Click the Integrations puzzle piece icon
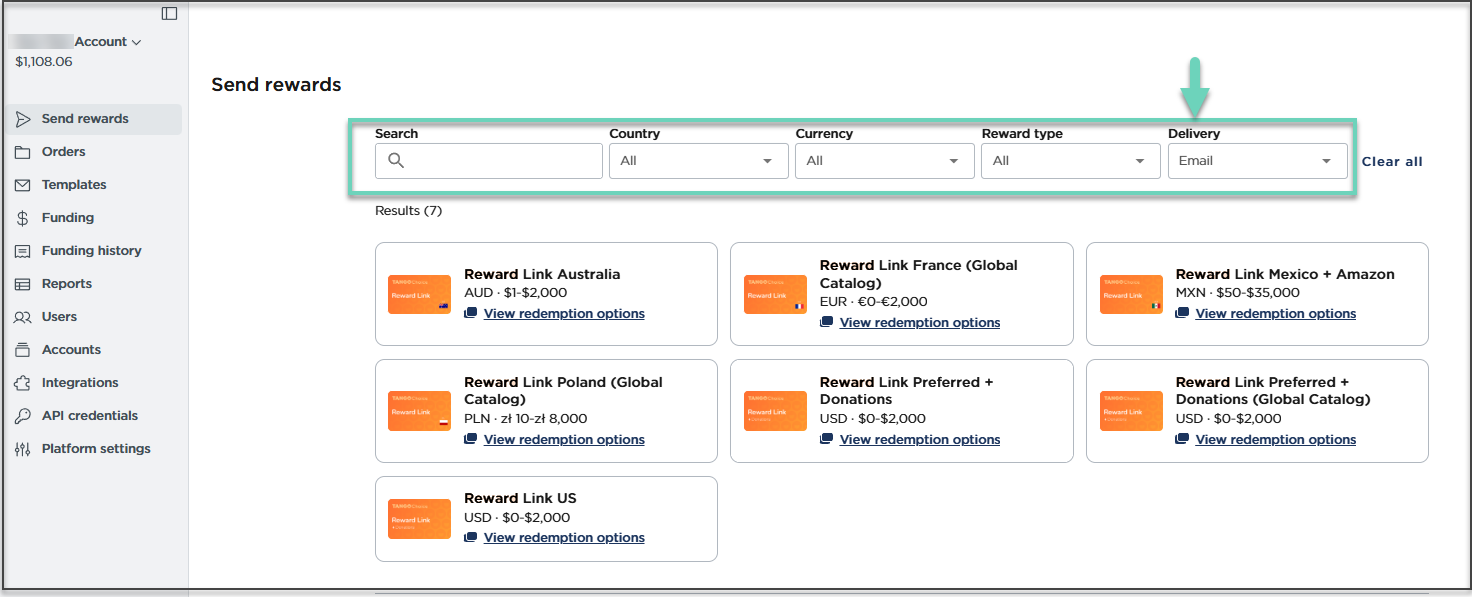The height and width of the screenshot is (597, 1472). tap(23, 383)
